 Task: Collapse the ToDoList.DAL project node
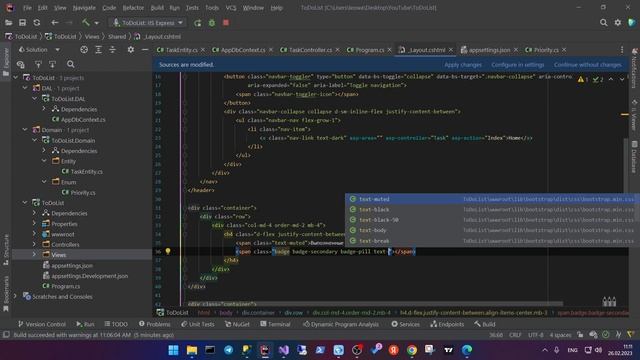[x=35, y=99]
